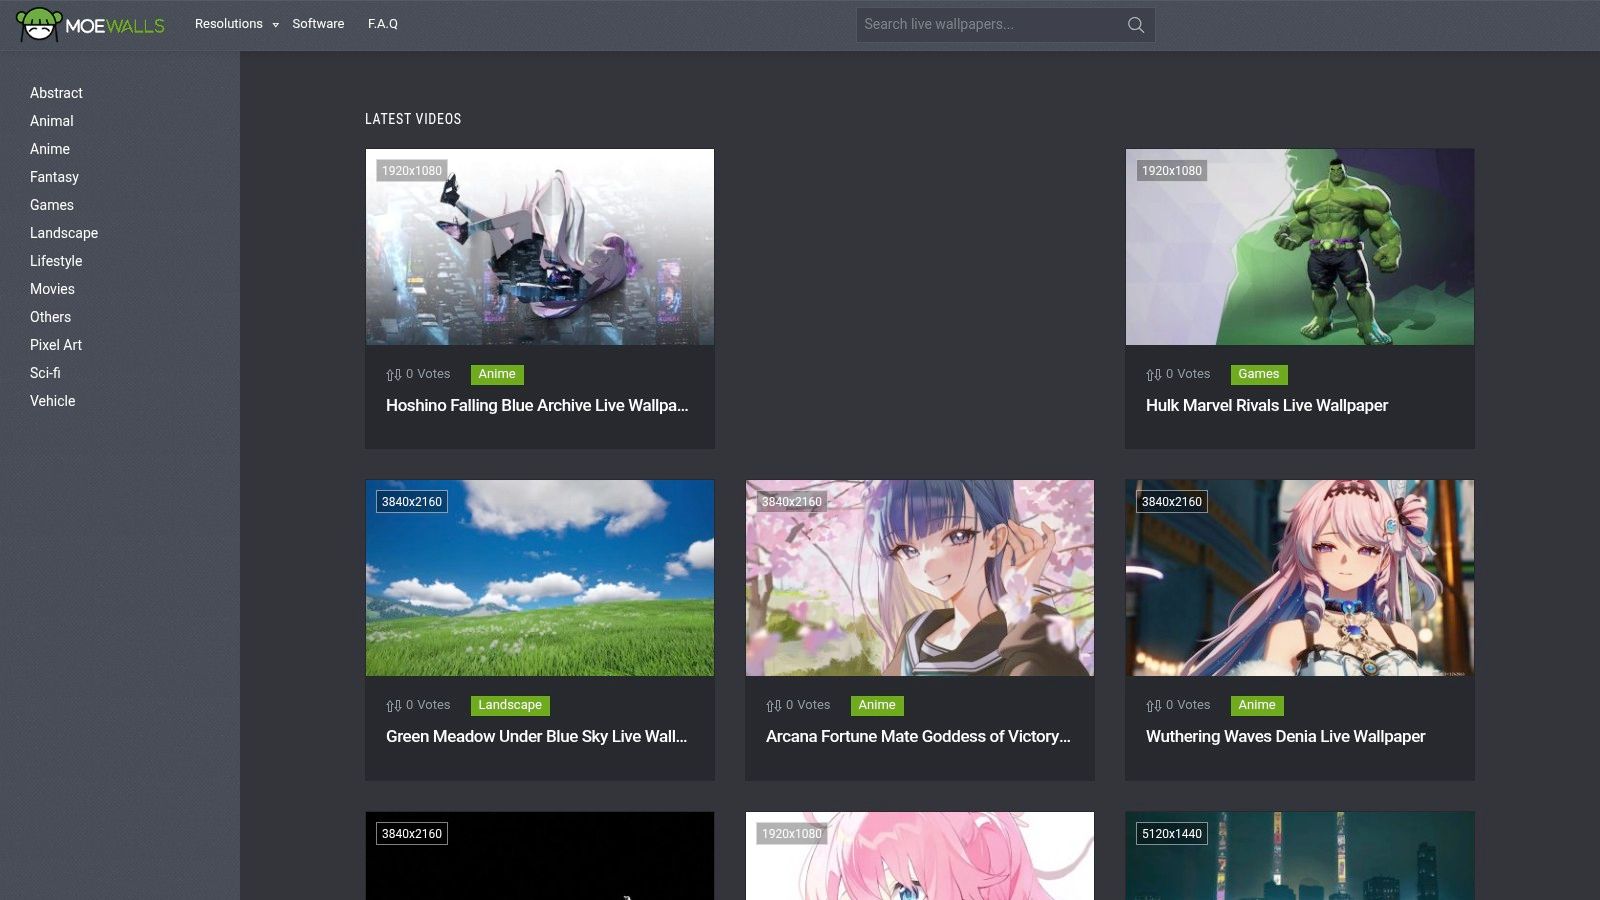The image size is (1600, 900).
Task: Open the F.A.Q page
Action: pyautogui.click(x=383, y=24)
